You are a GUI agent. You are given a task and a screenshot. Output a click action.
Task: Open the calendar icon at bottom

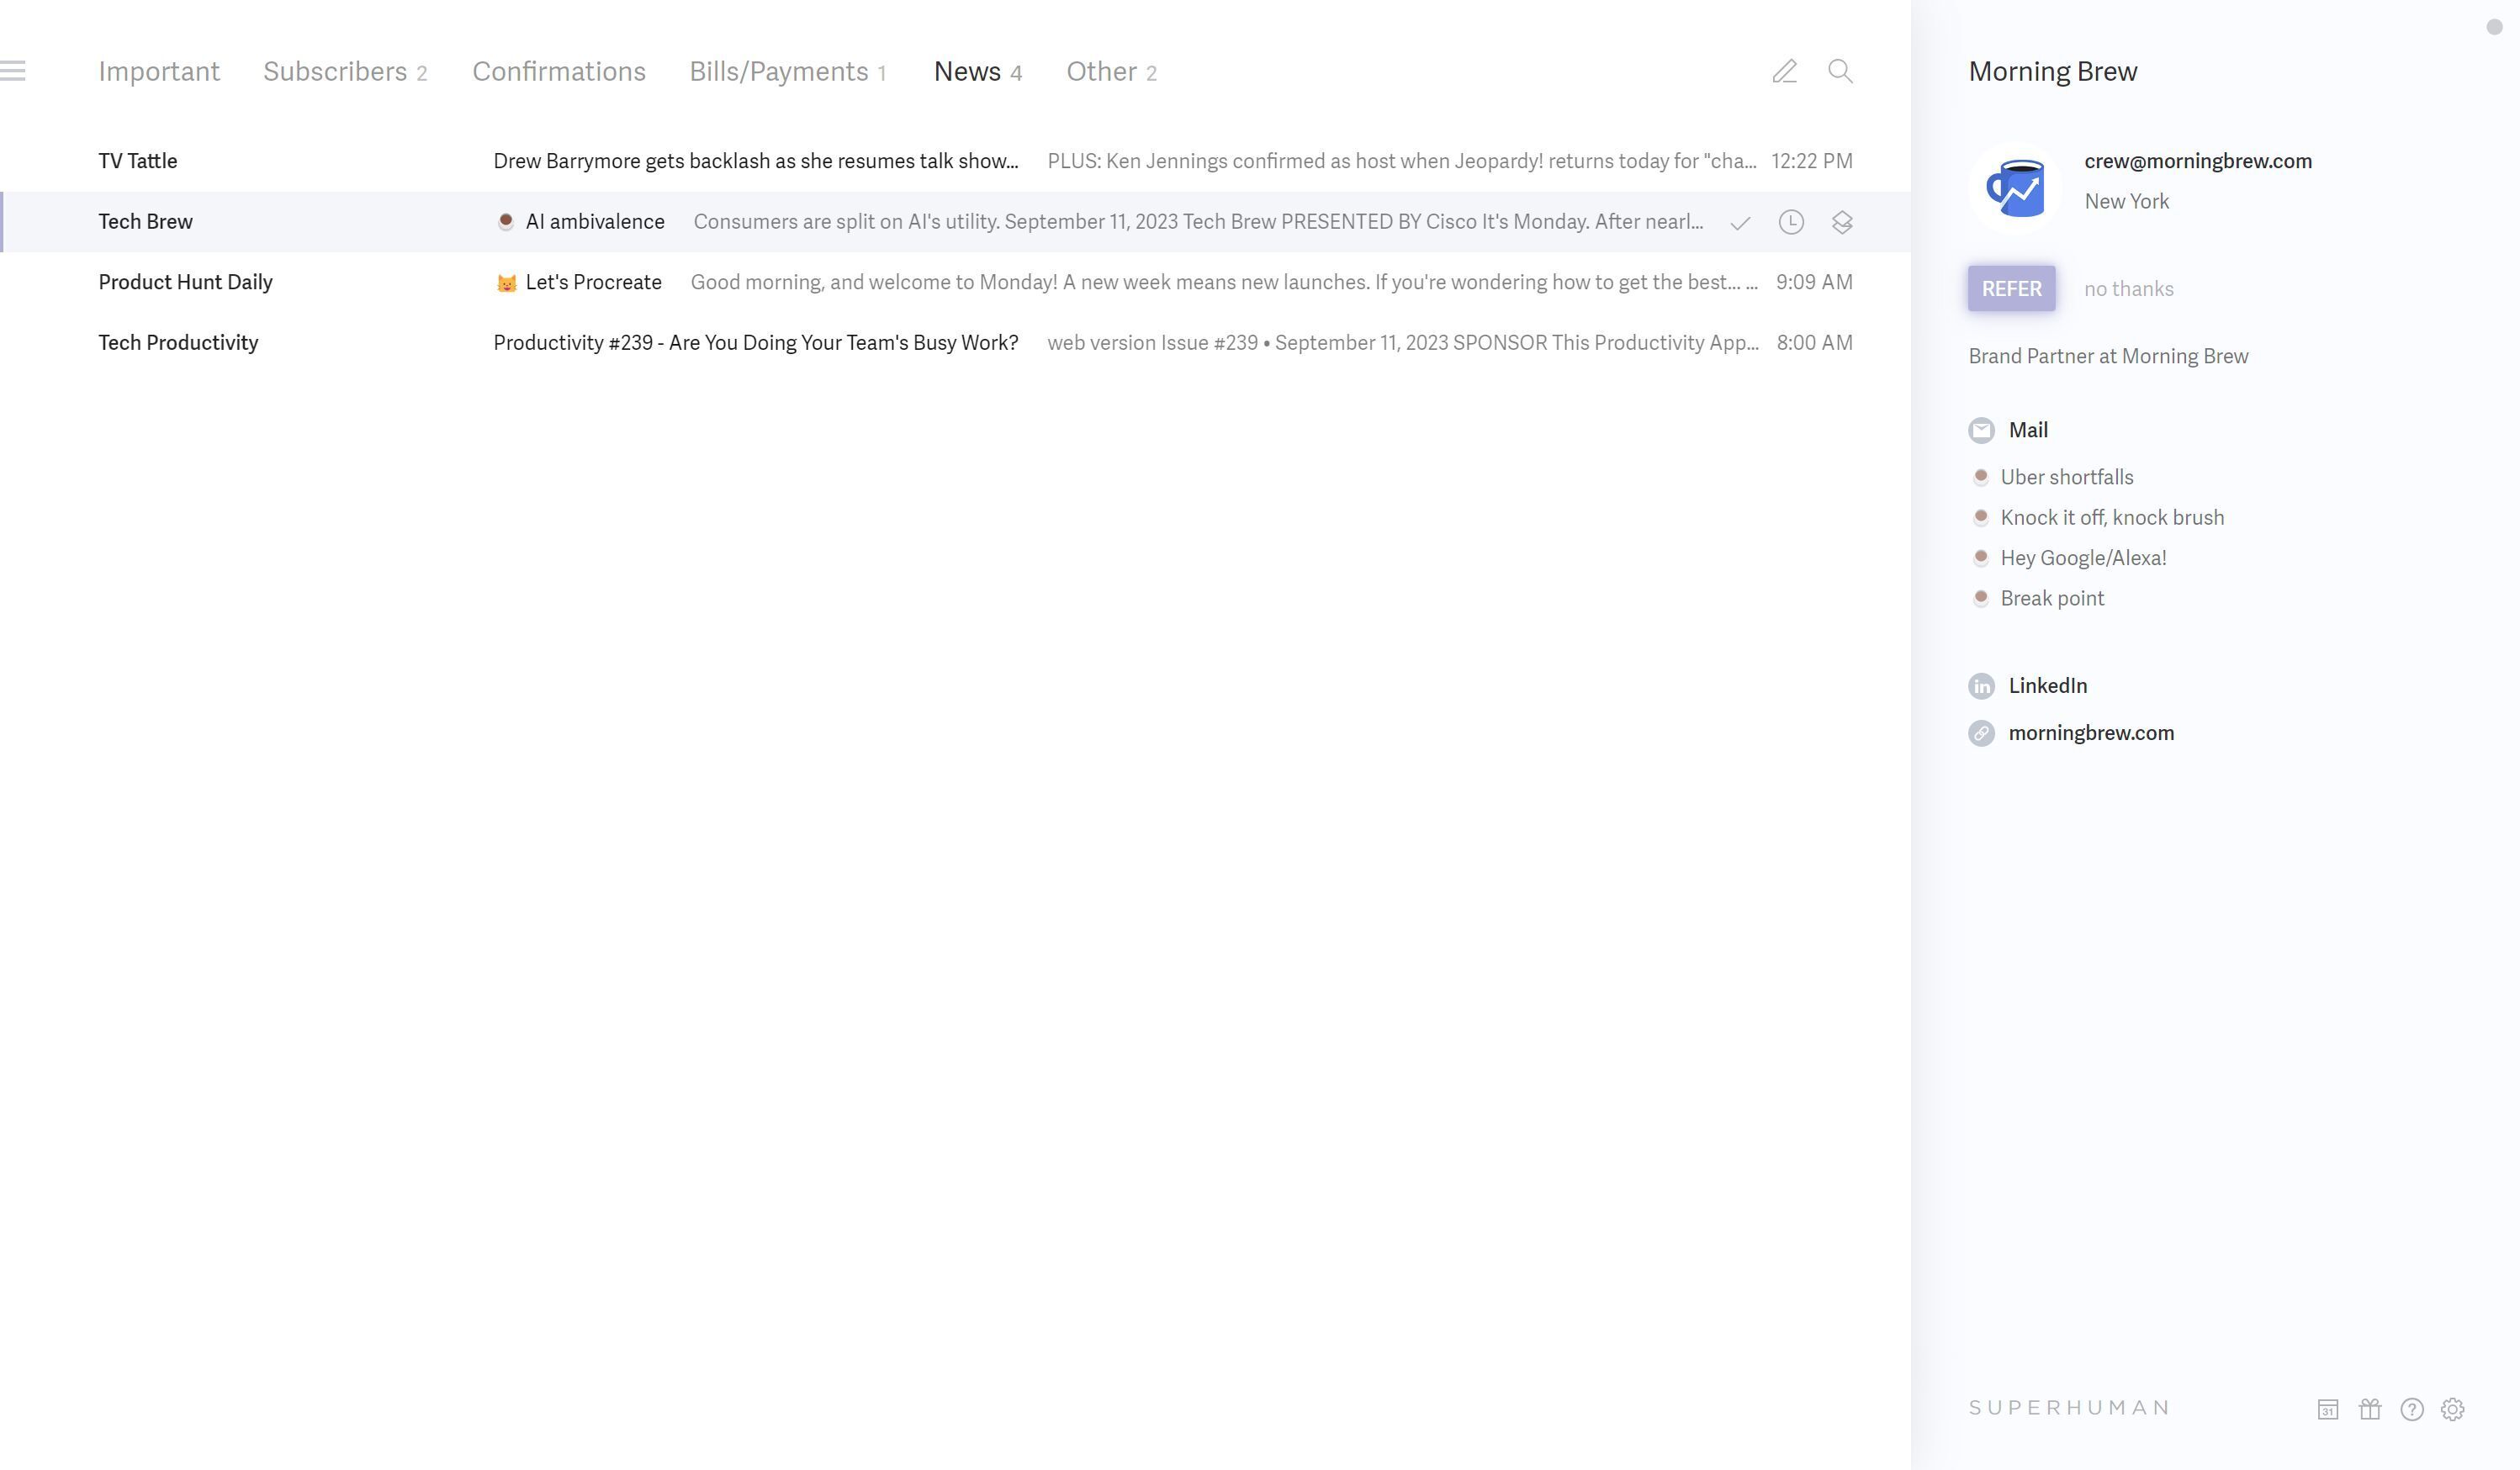[x=2328, y=1409]
